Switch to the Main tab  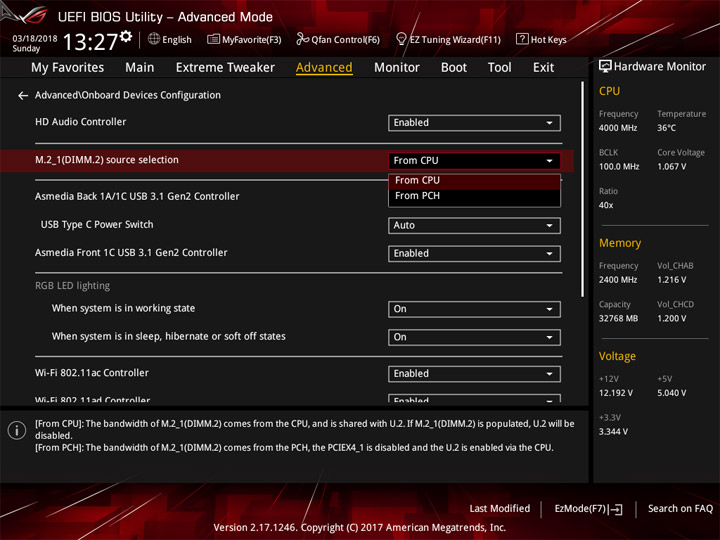point(140,68)
